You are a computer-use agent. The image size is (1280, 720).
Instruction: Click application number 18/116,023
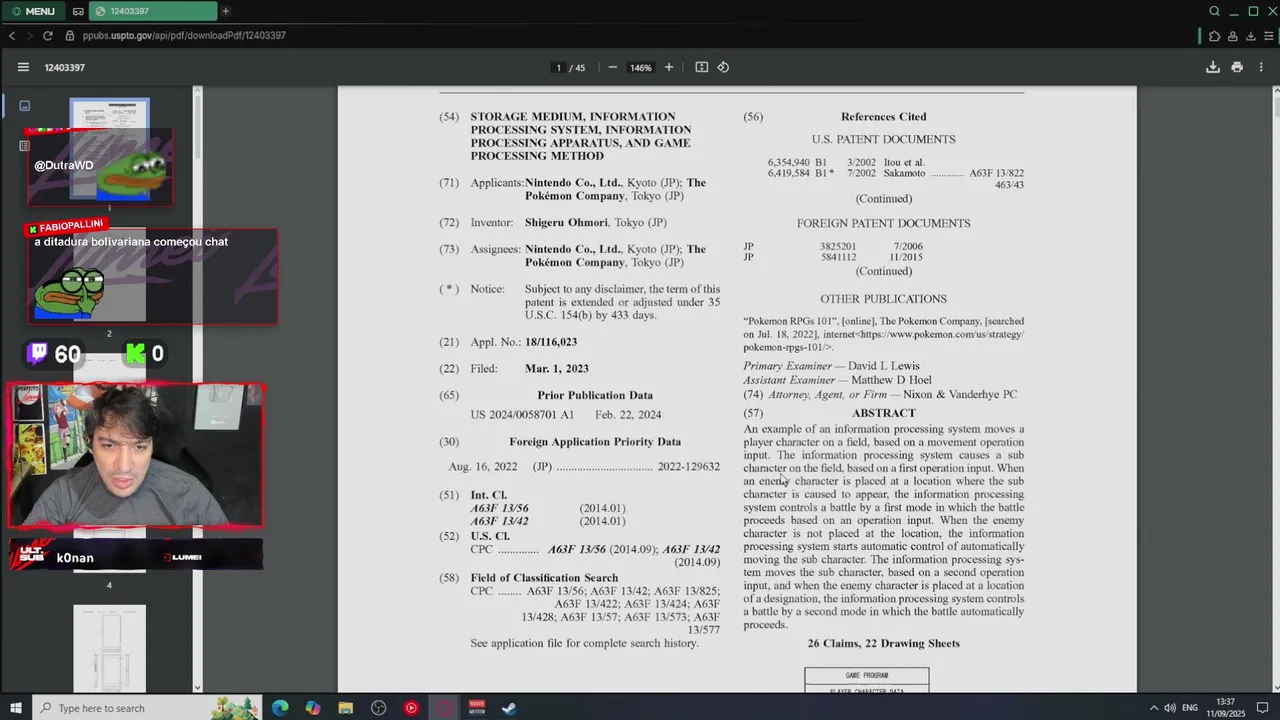[x=551, y=342]
